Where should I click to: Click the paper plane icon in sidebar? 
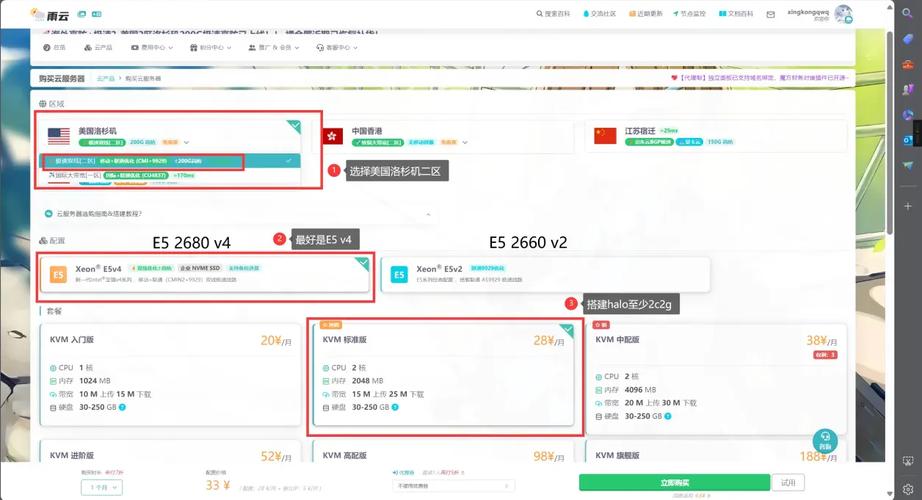pyautogui.click(x=908, y=166)
